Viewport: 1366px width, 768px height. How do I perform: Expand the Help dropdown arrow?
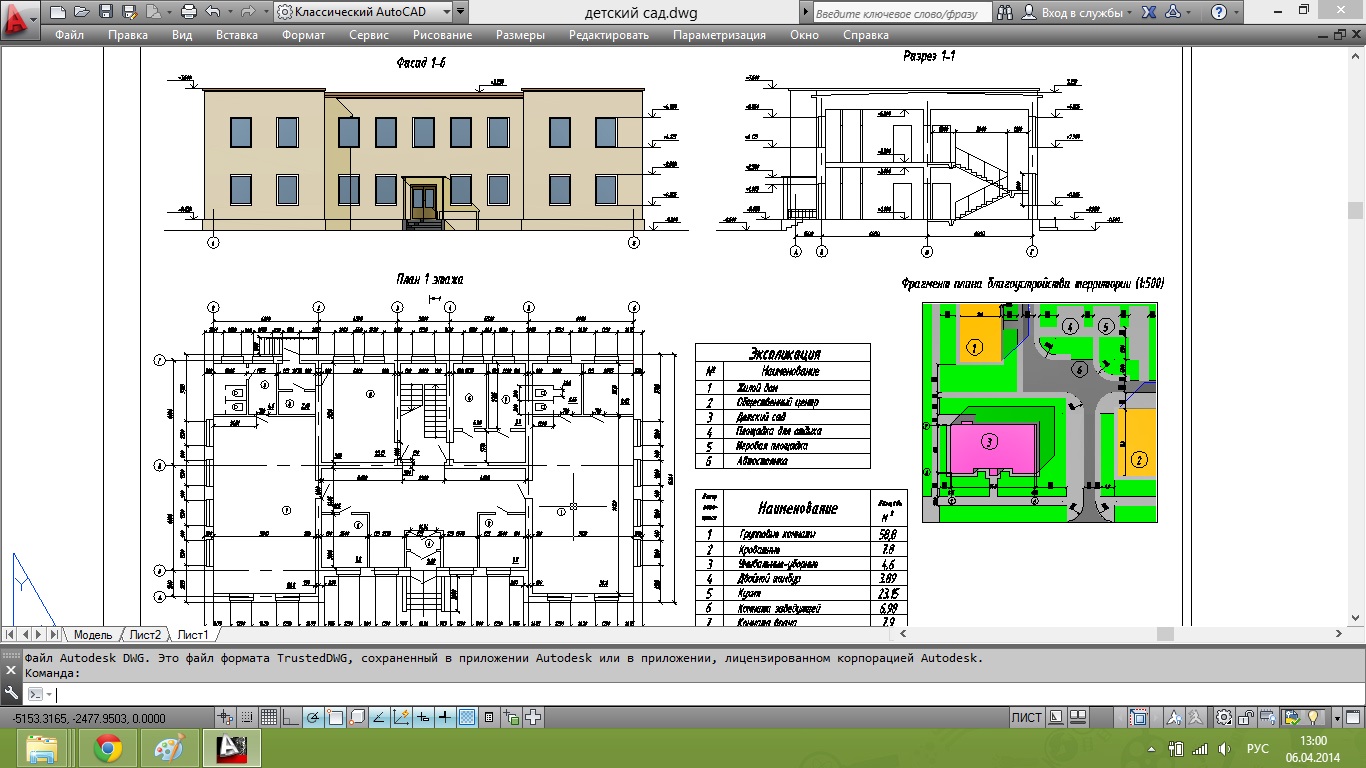tap(1238, 12)
